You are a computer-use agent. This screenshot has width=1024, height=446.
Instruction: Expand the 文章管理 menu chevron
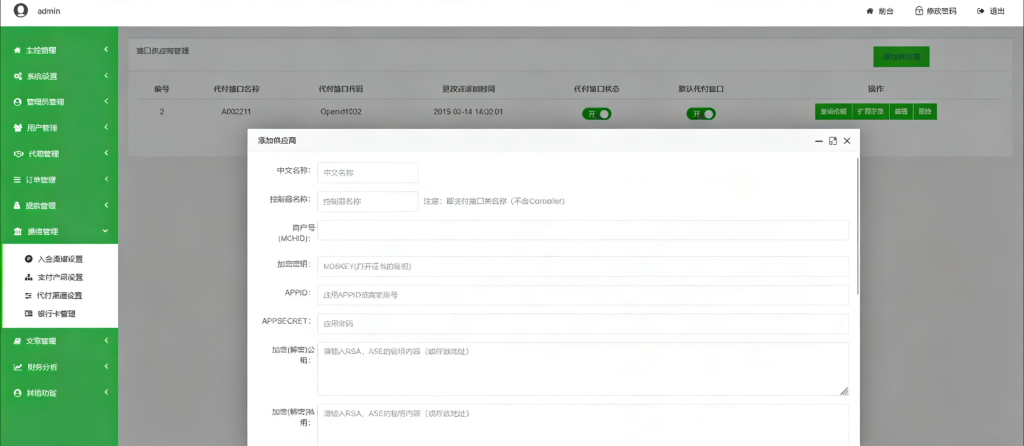click(x=106, y=340)
